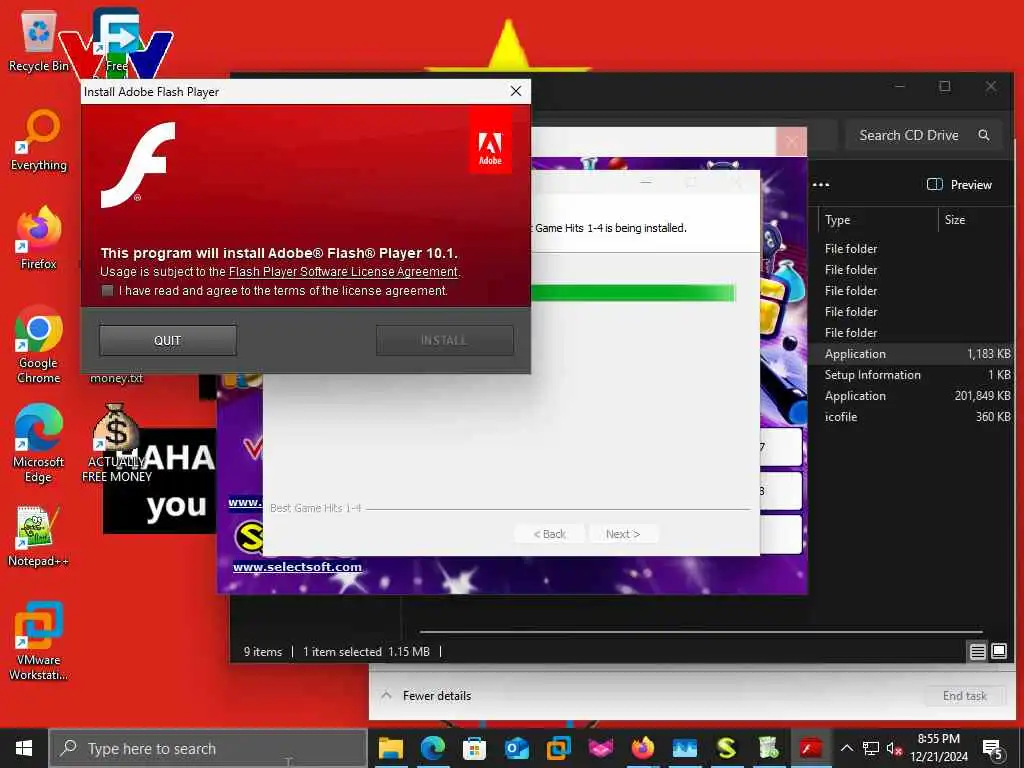Open File Explorer from the taskbar

tap(391, 748)
